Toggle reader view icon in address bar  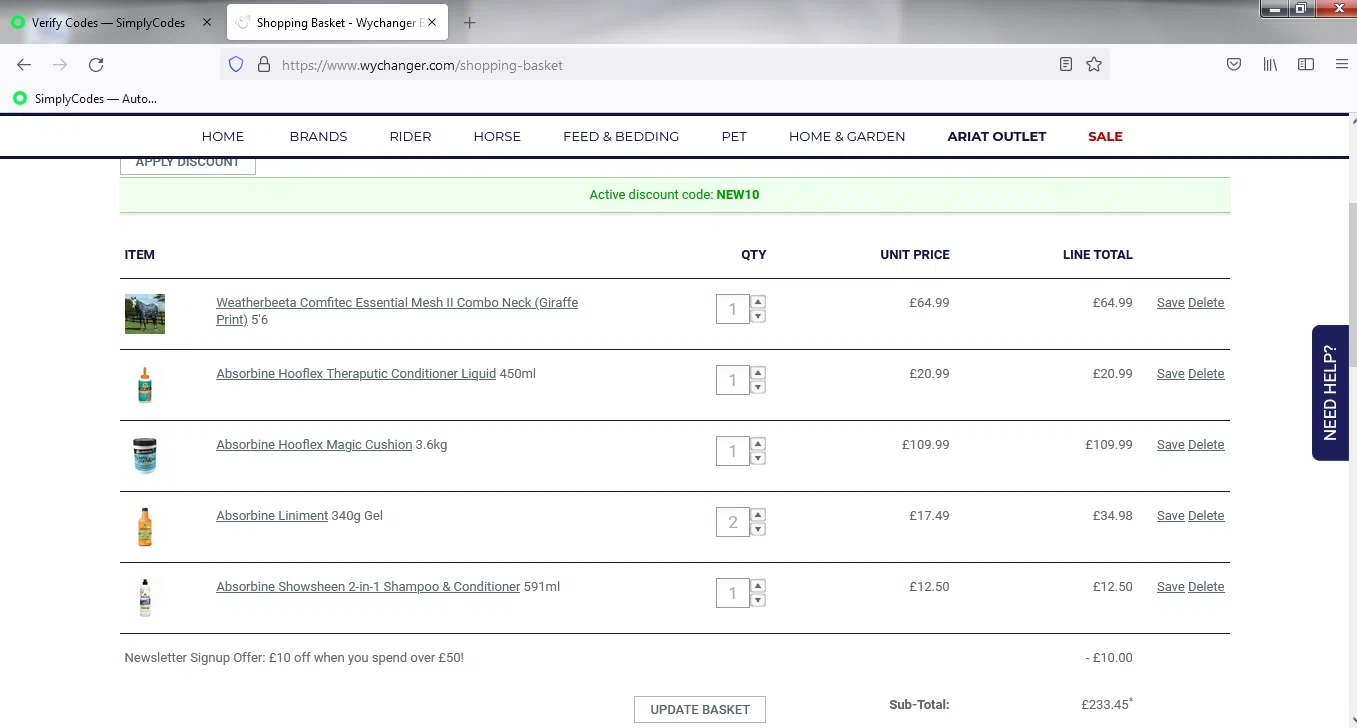1066,65
